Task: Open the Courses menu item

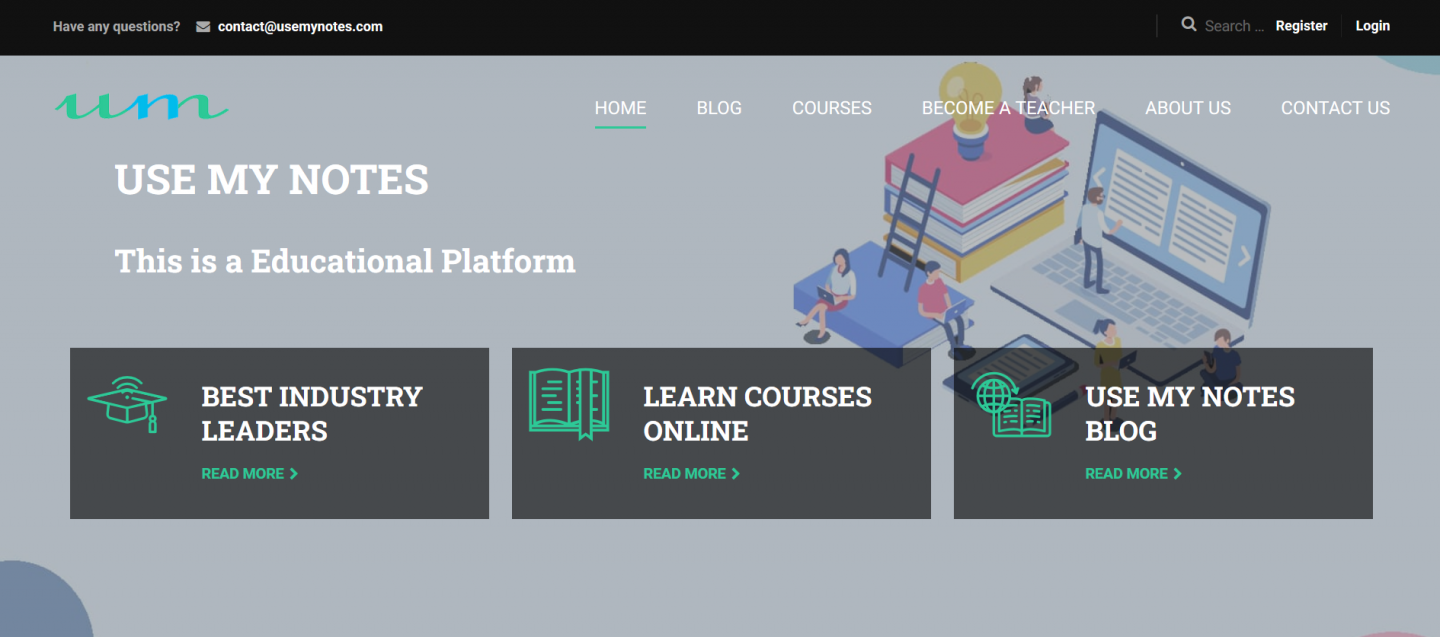Action: click(x=832, y=108)
